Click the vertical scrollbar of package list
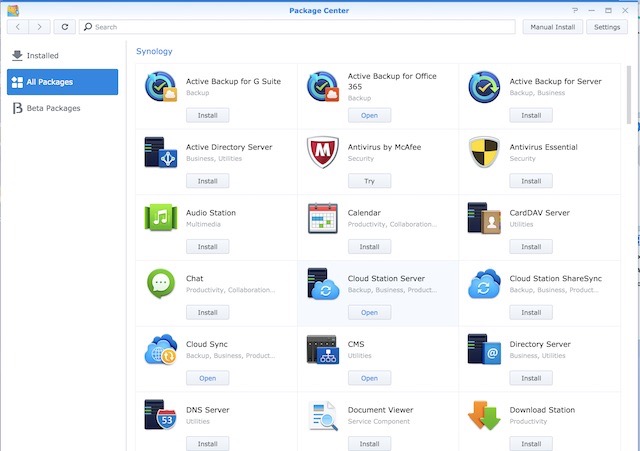The width and height of the screenshot is (640, 451). pyautogui.click(x=629, y=100)
